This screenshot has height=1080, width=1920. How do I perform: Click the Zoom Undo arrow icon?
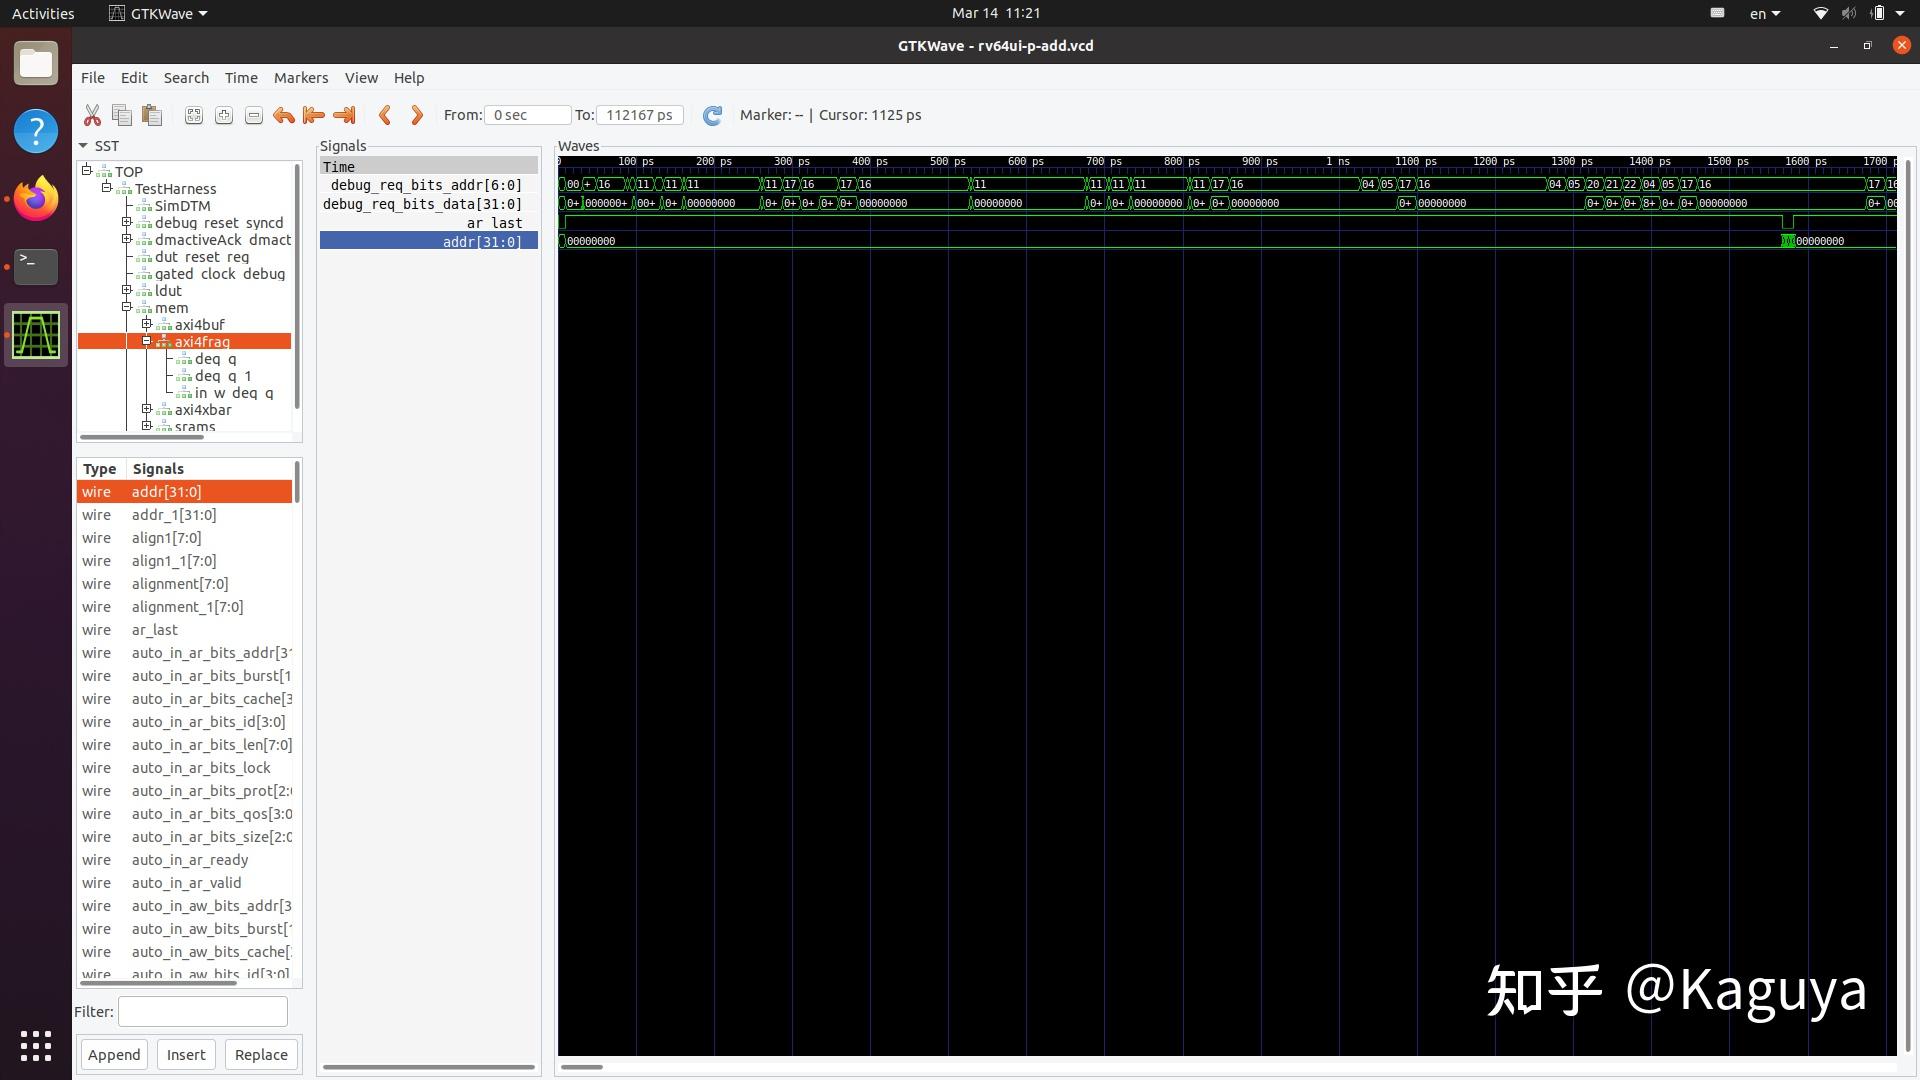point(284,115)
